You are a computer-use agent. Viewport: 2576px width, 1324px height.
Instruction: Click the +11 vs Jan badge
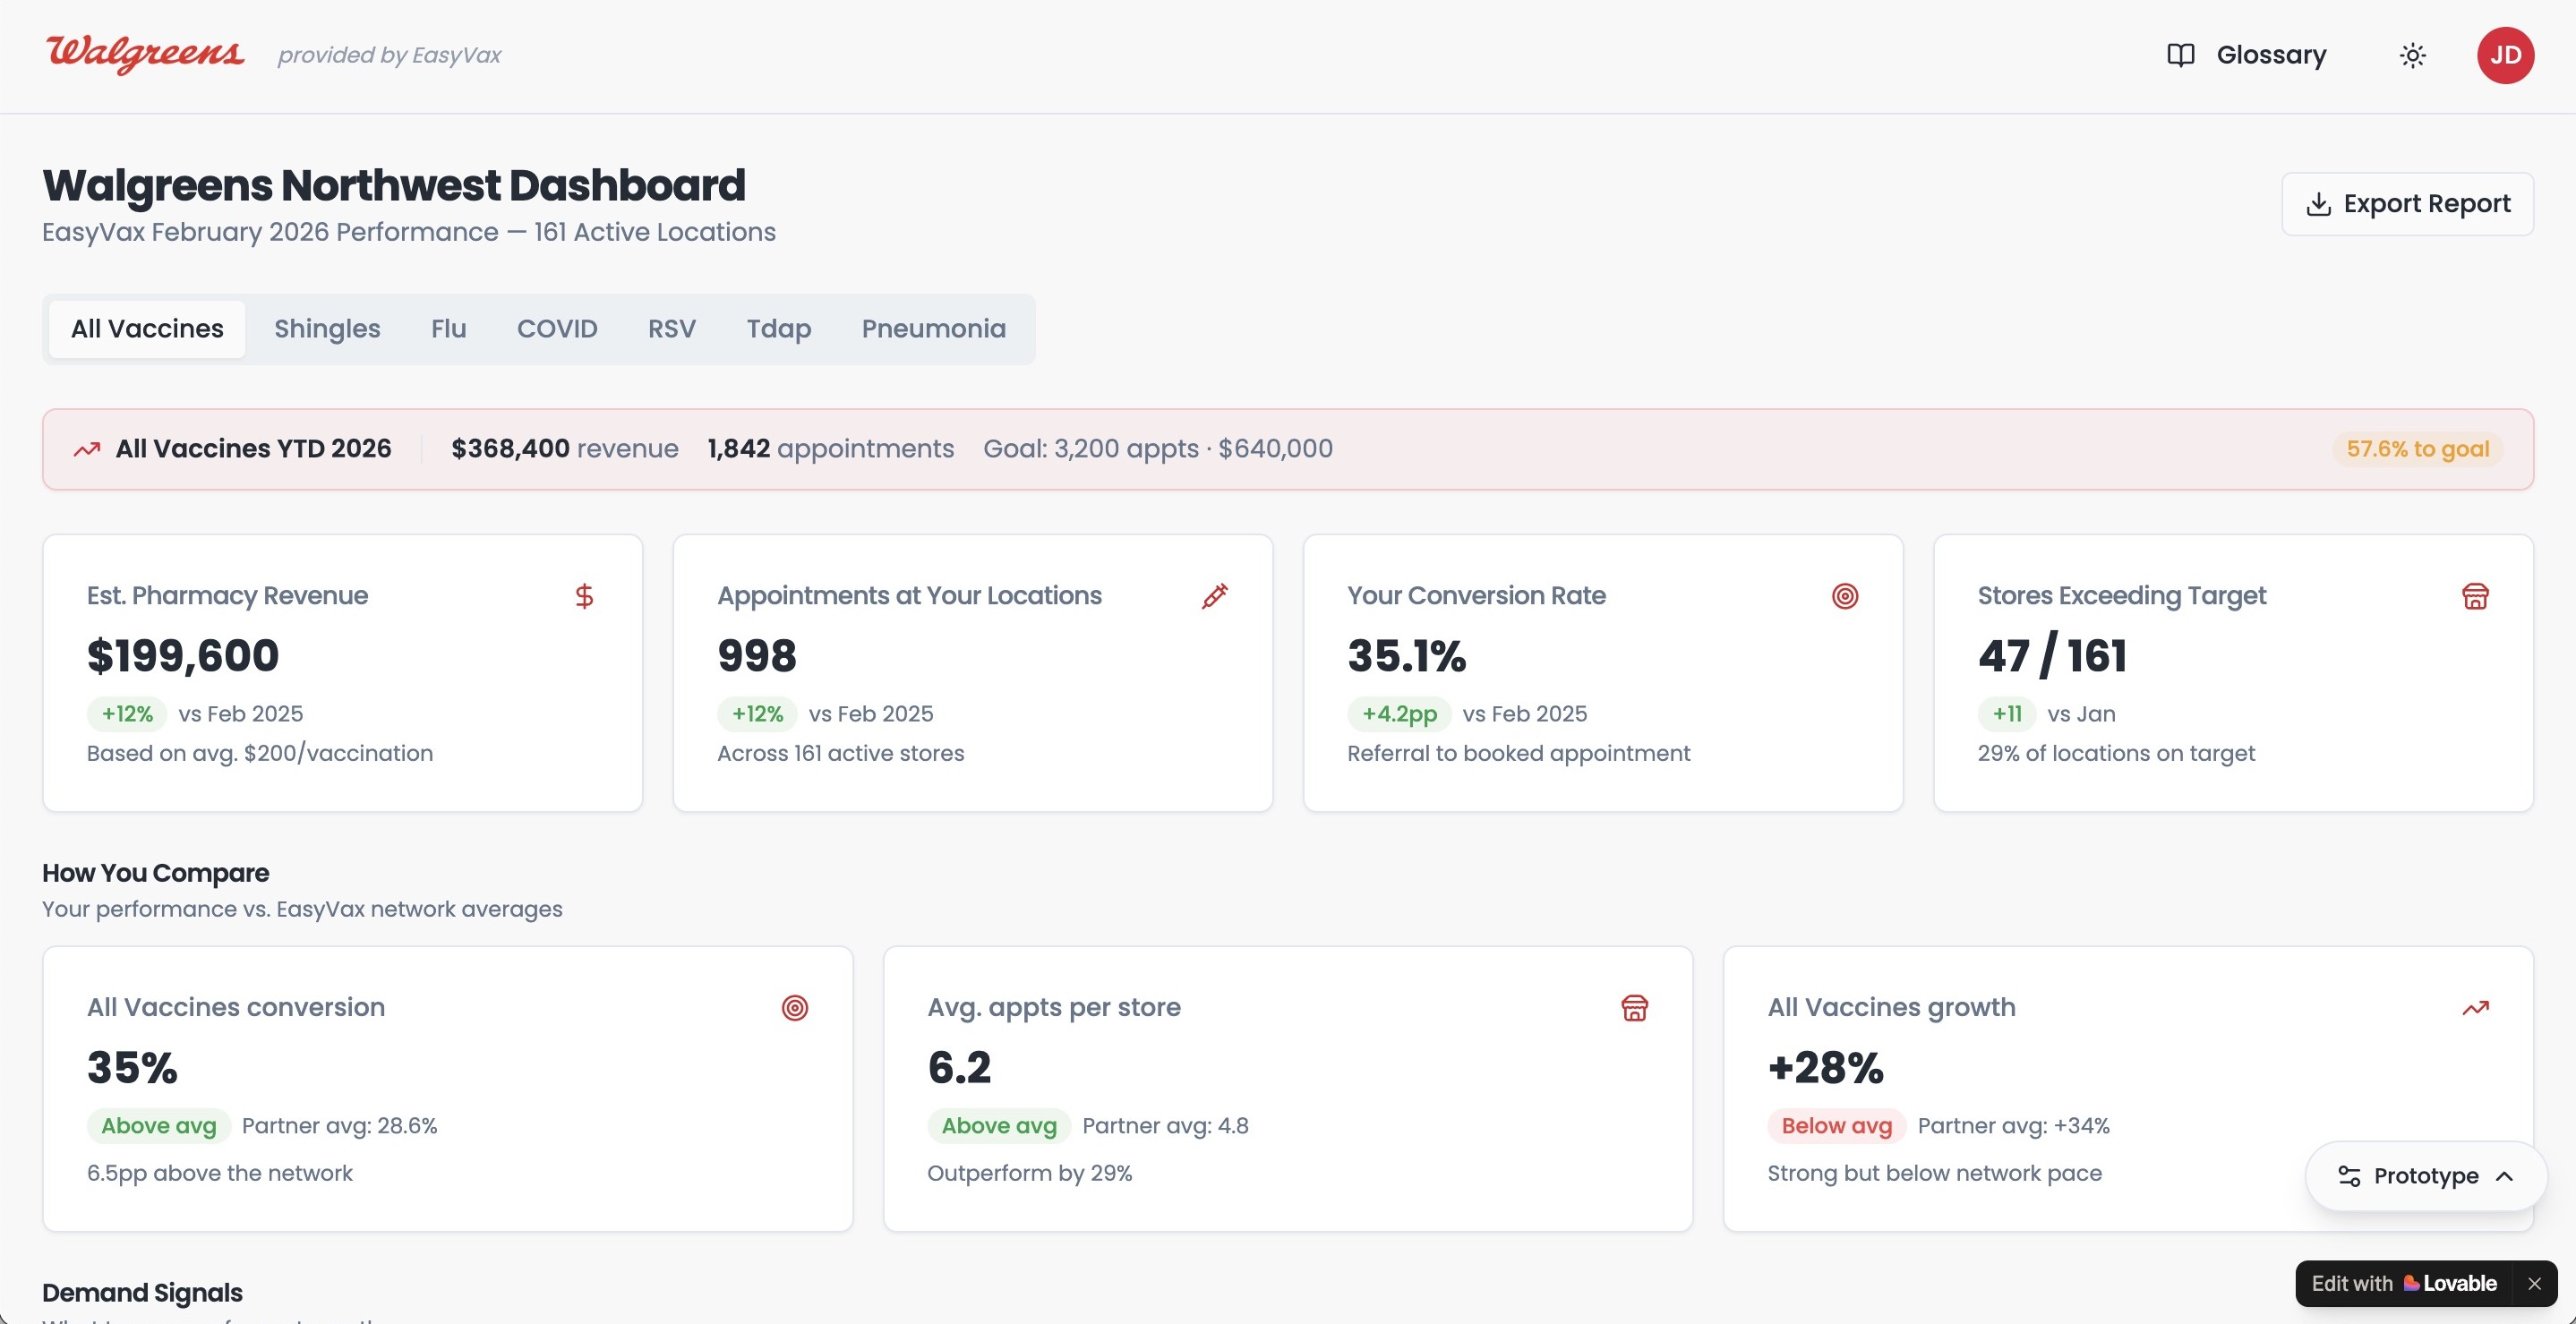[x=2007, y=714]
